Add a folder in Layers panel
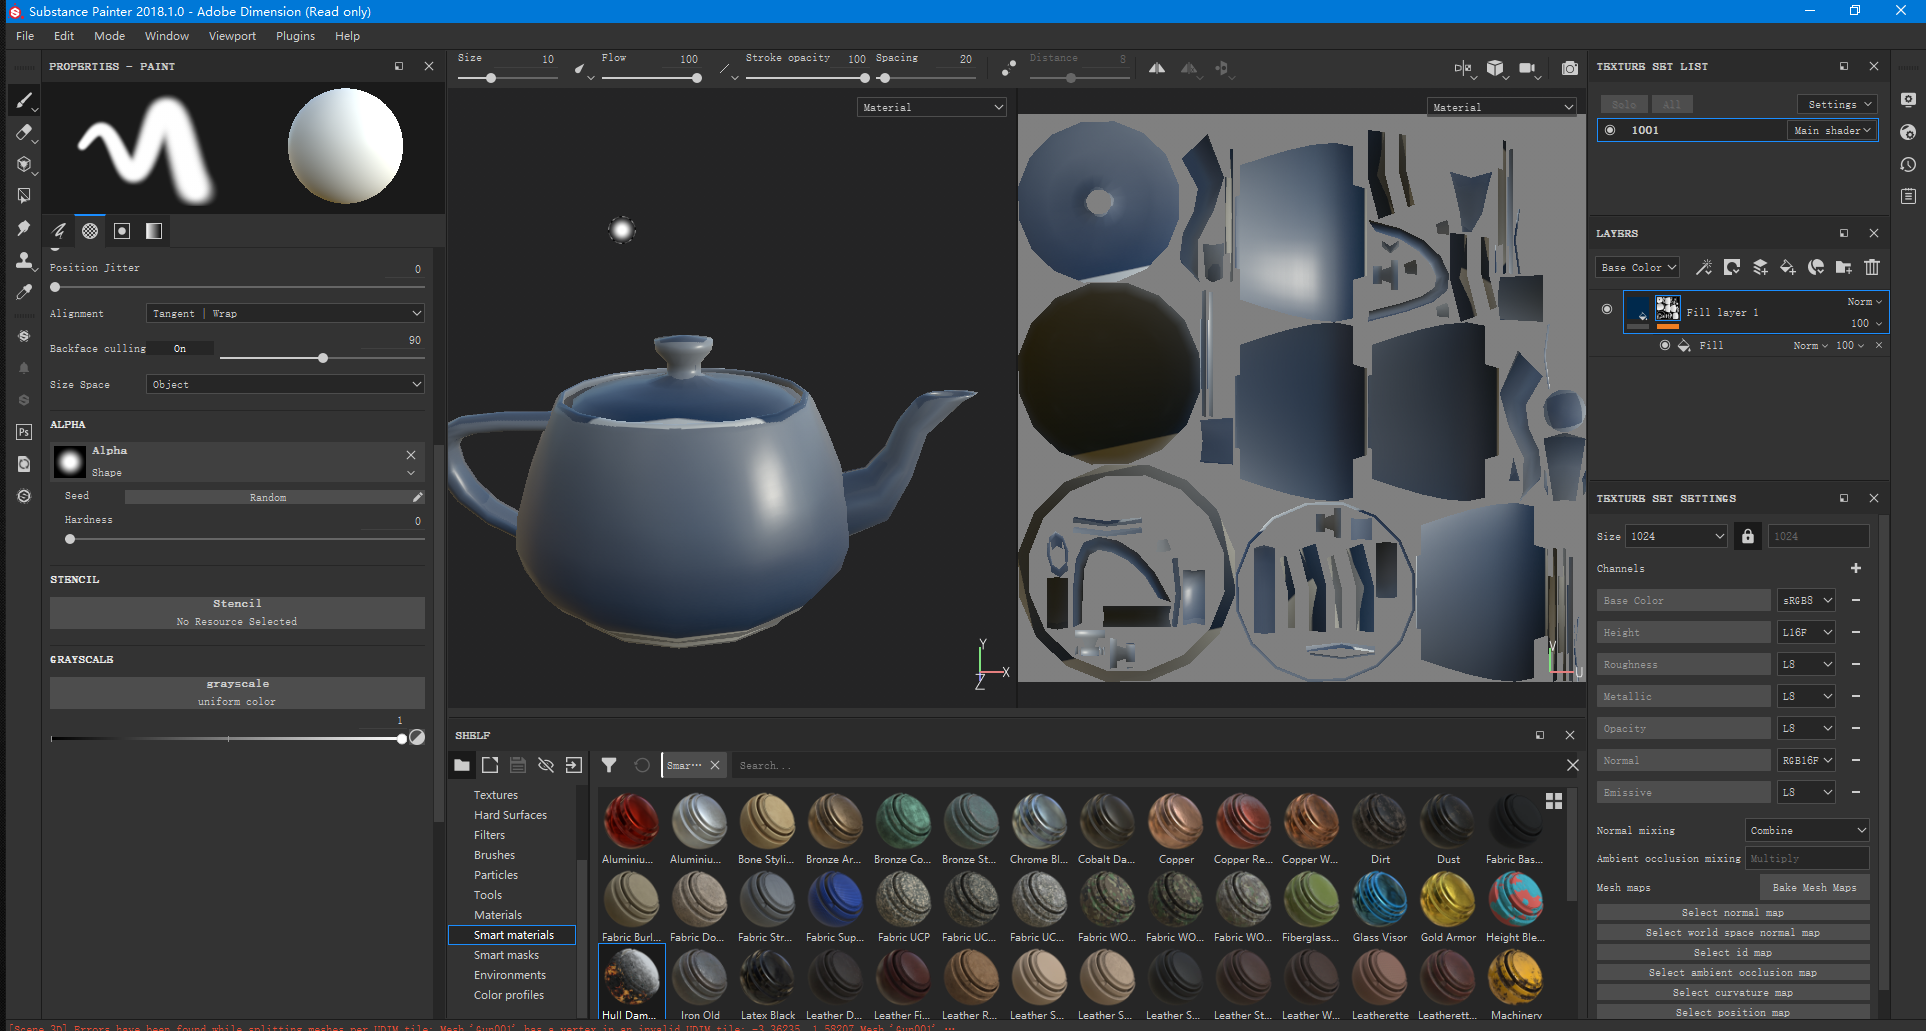This screenshot has height=1031, width=1926. (x=1844, y=267)
